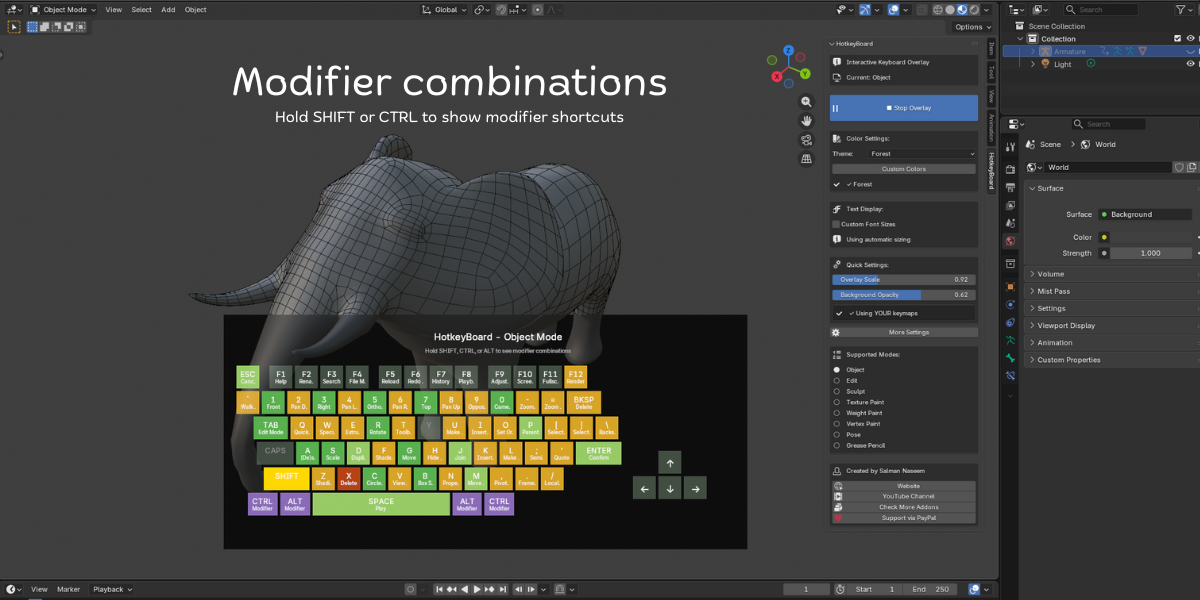
Task: Switch to the Item sidebar tab
Action: pos(991,48)
